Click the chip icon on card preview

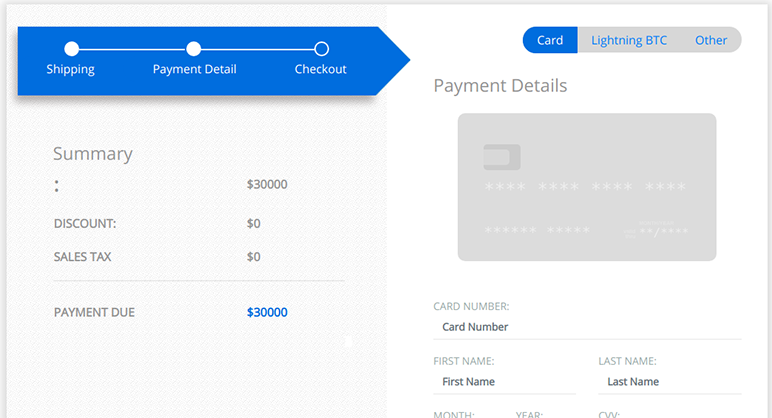[x=502, y=157]
